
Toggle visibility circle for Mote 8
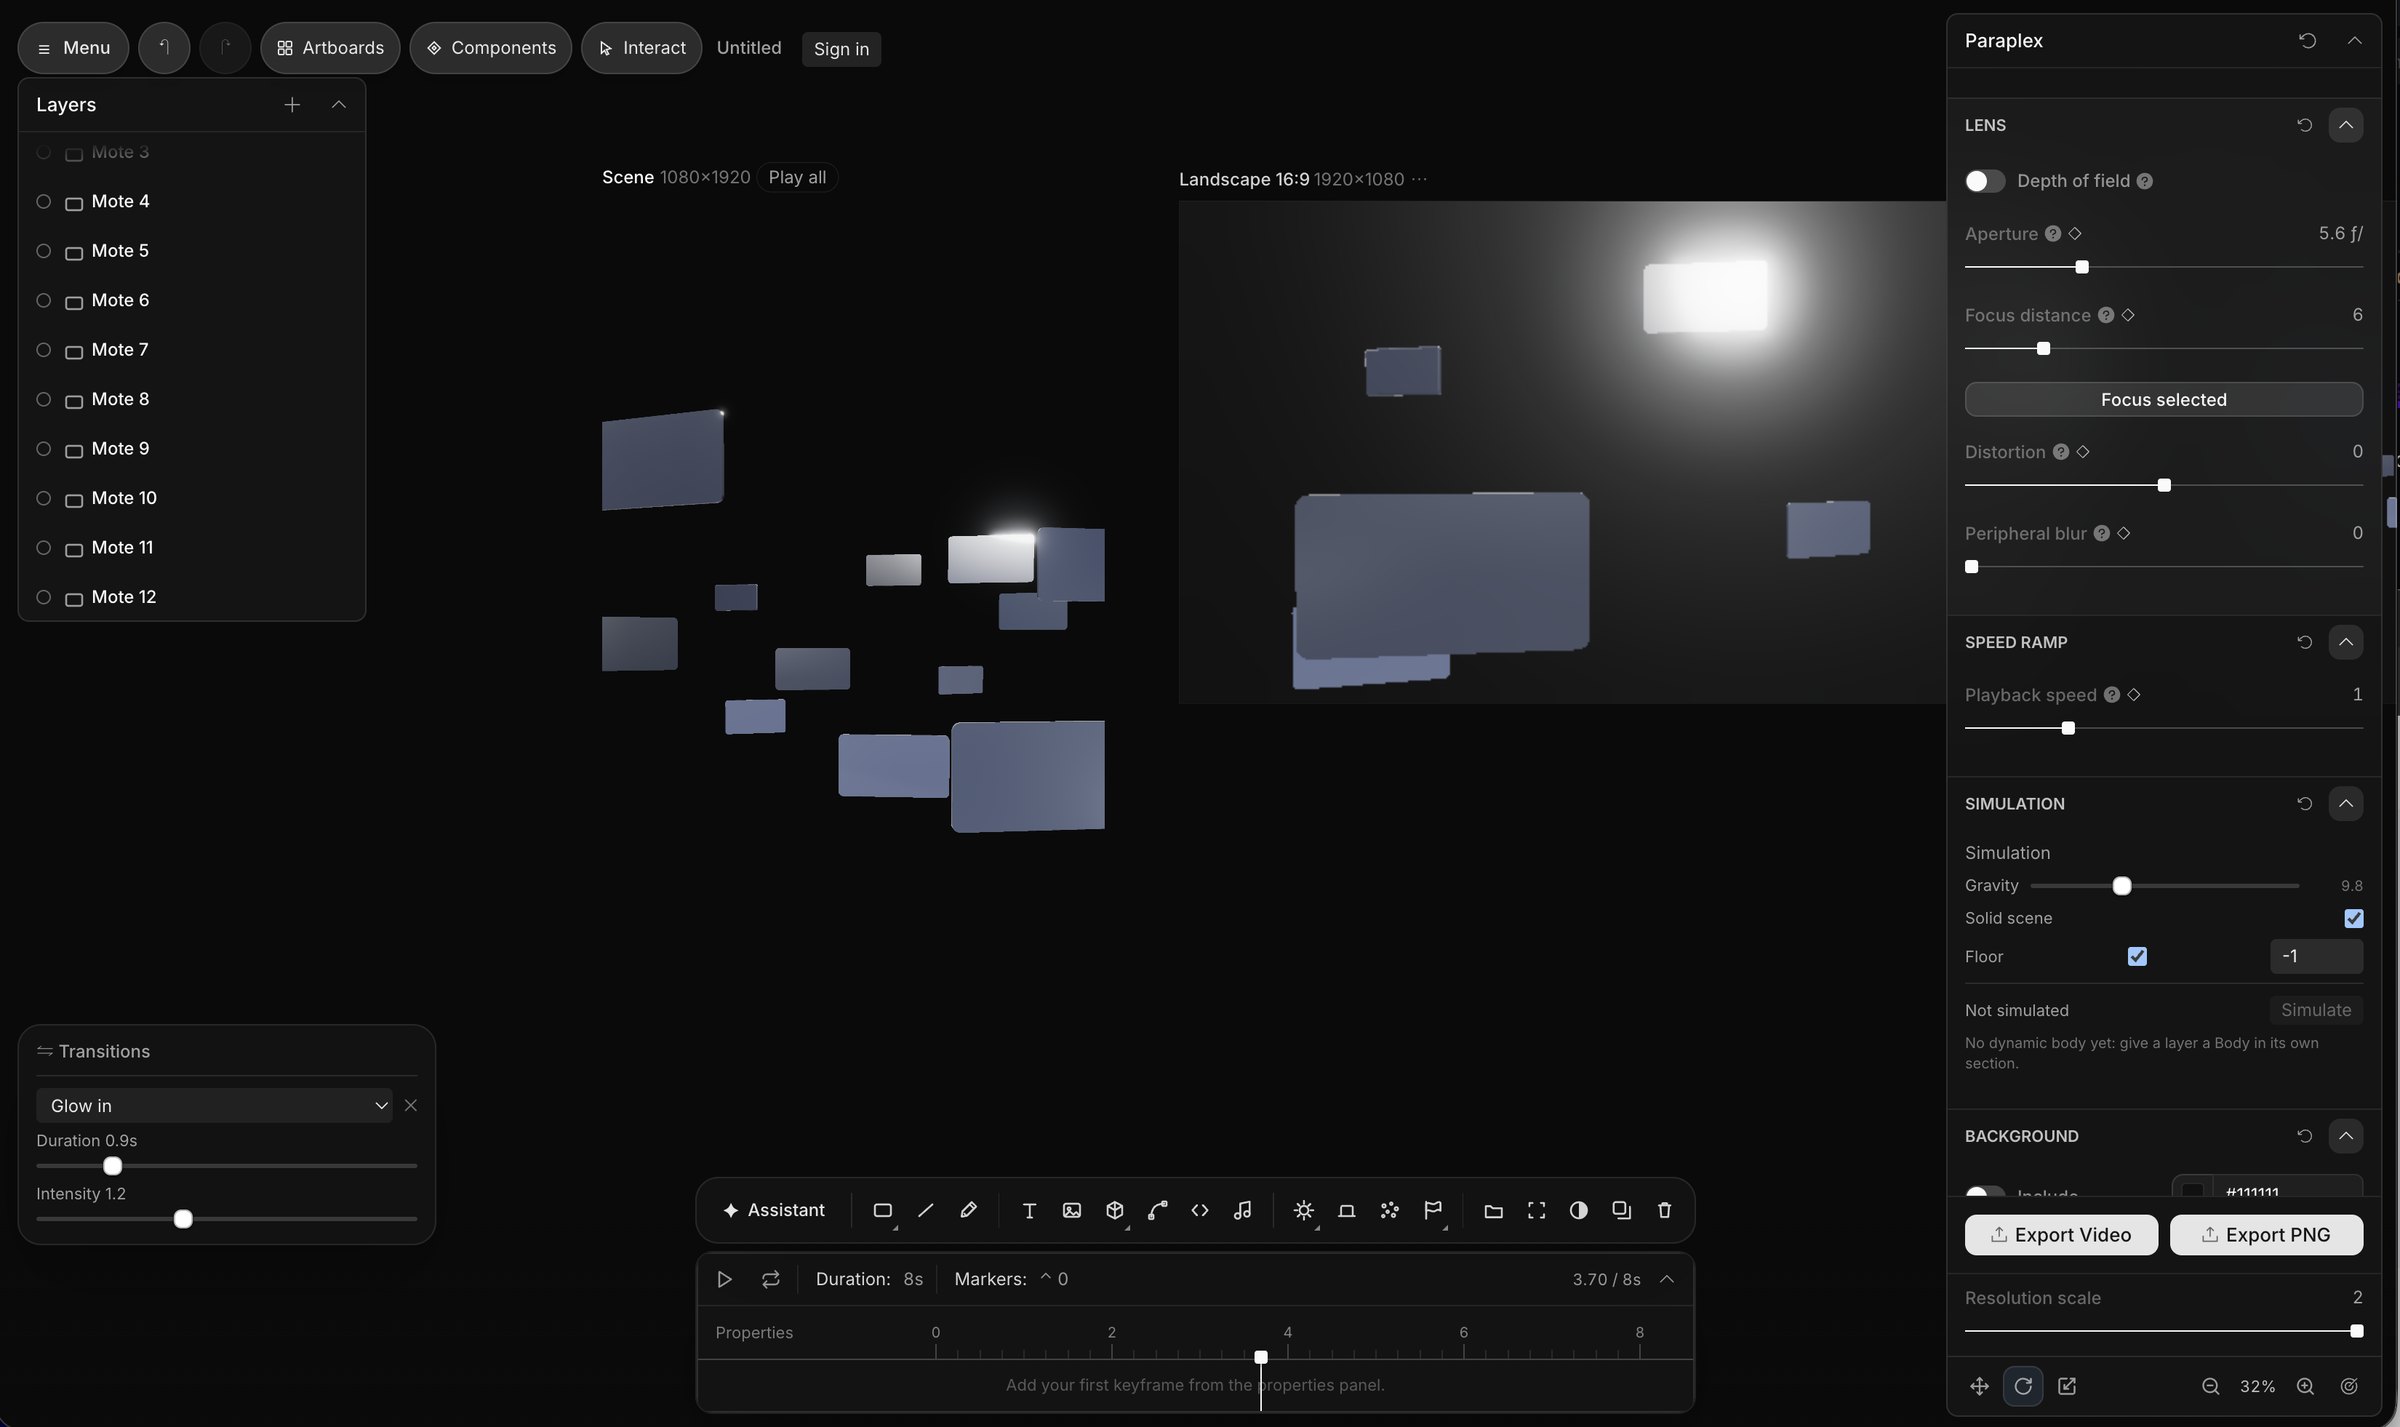pyautogui.click(x=44, y=399)
